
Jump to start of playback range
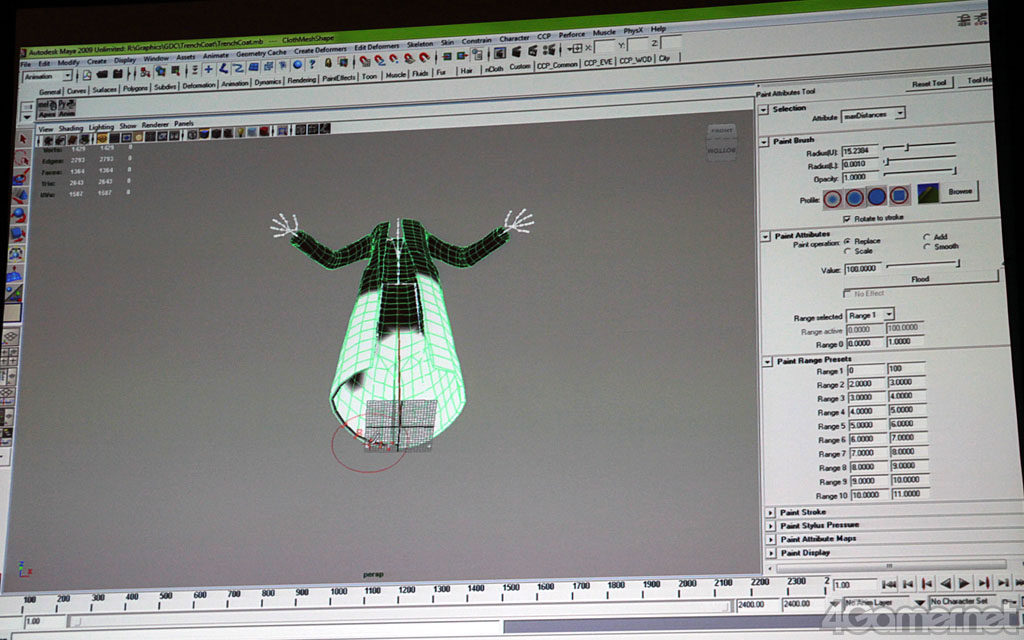[x=888, y=583]
